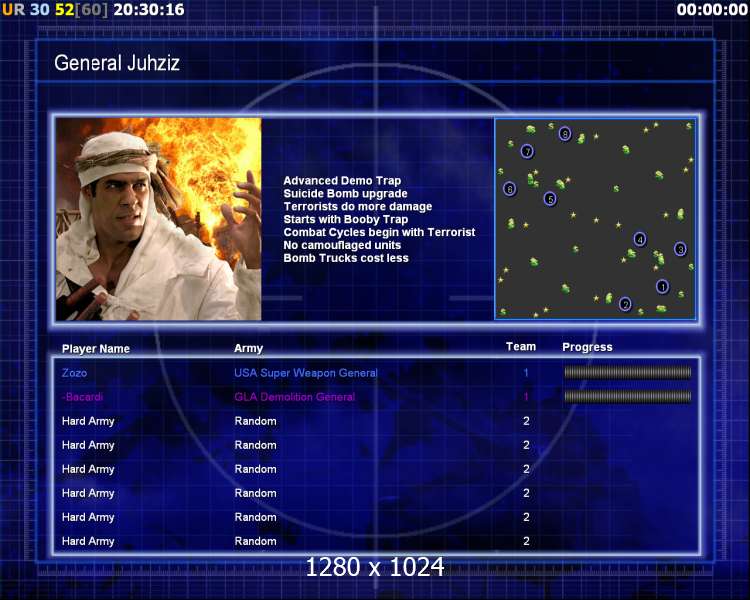Click "Combat Cycles begin with Terrorist" text

pos(379,233)
